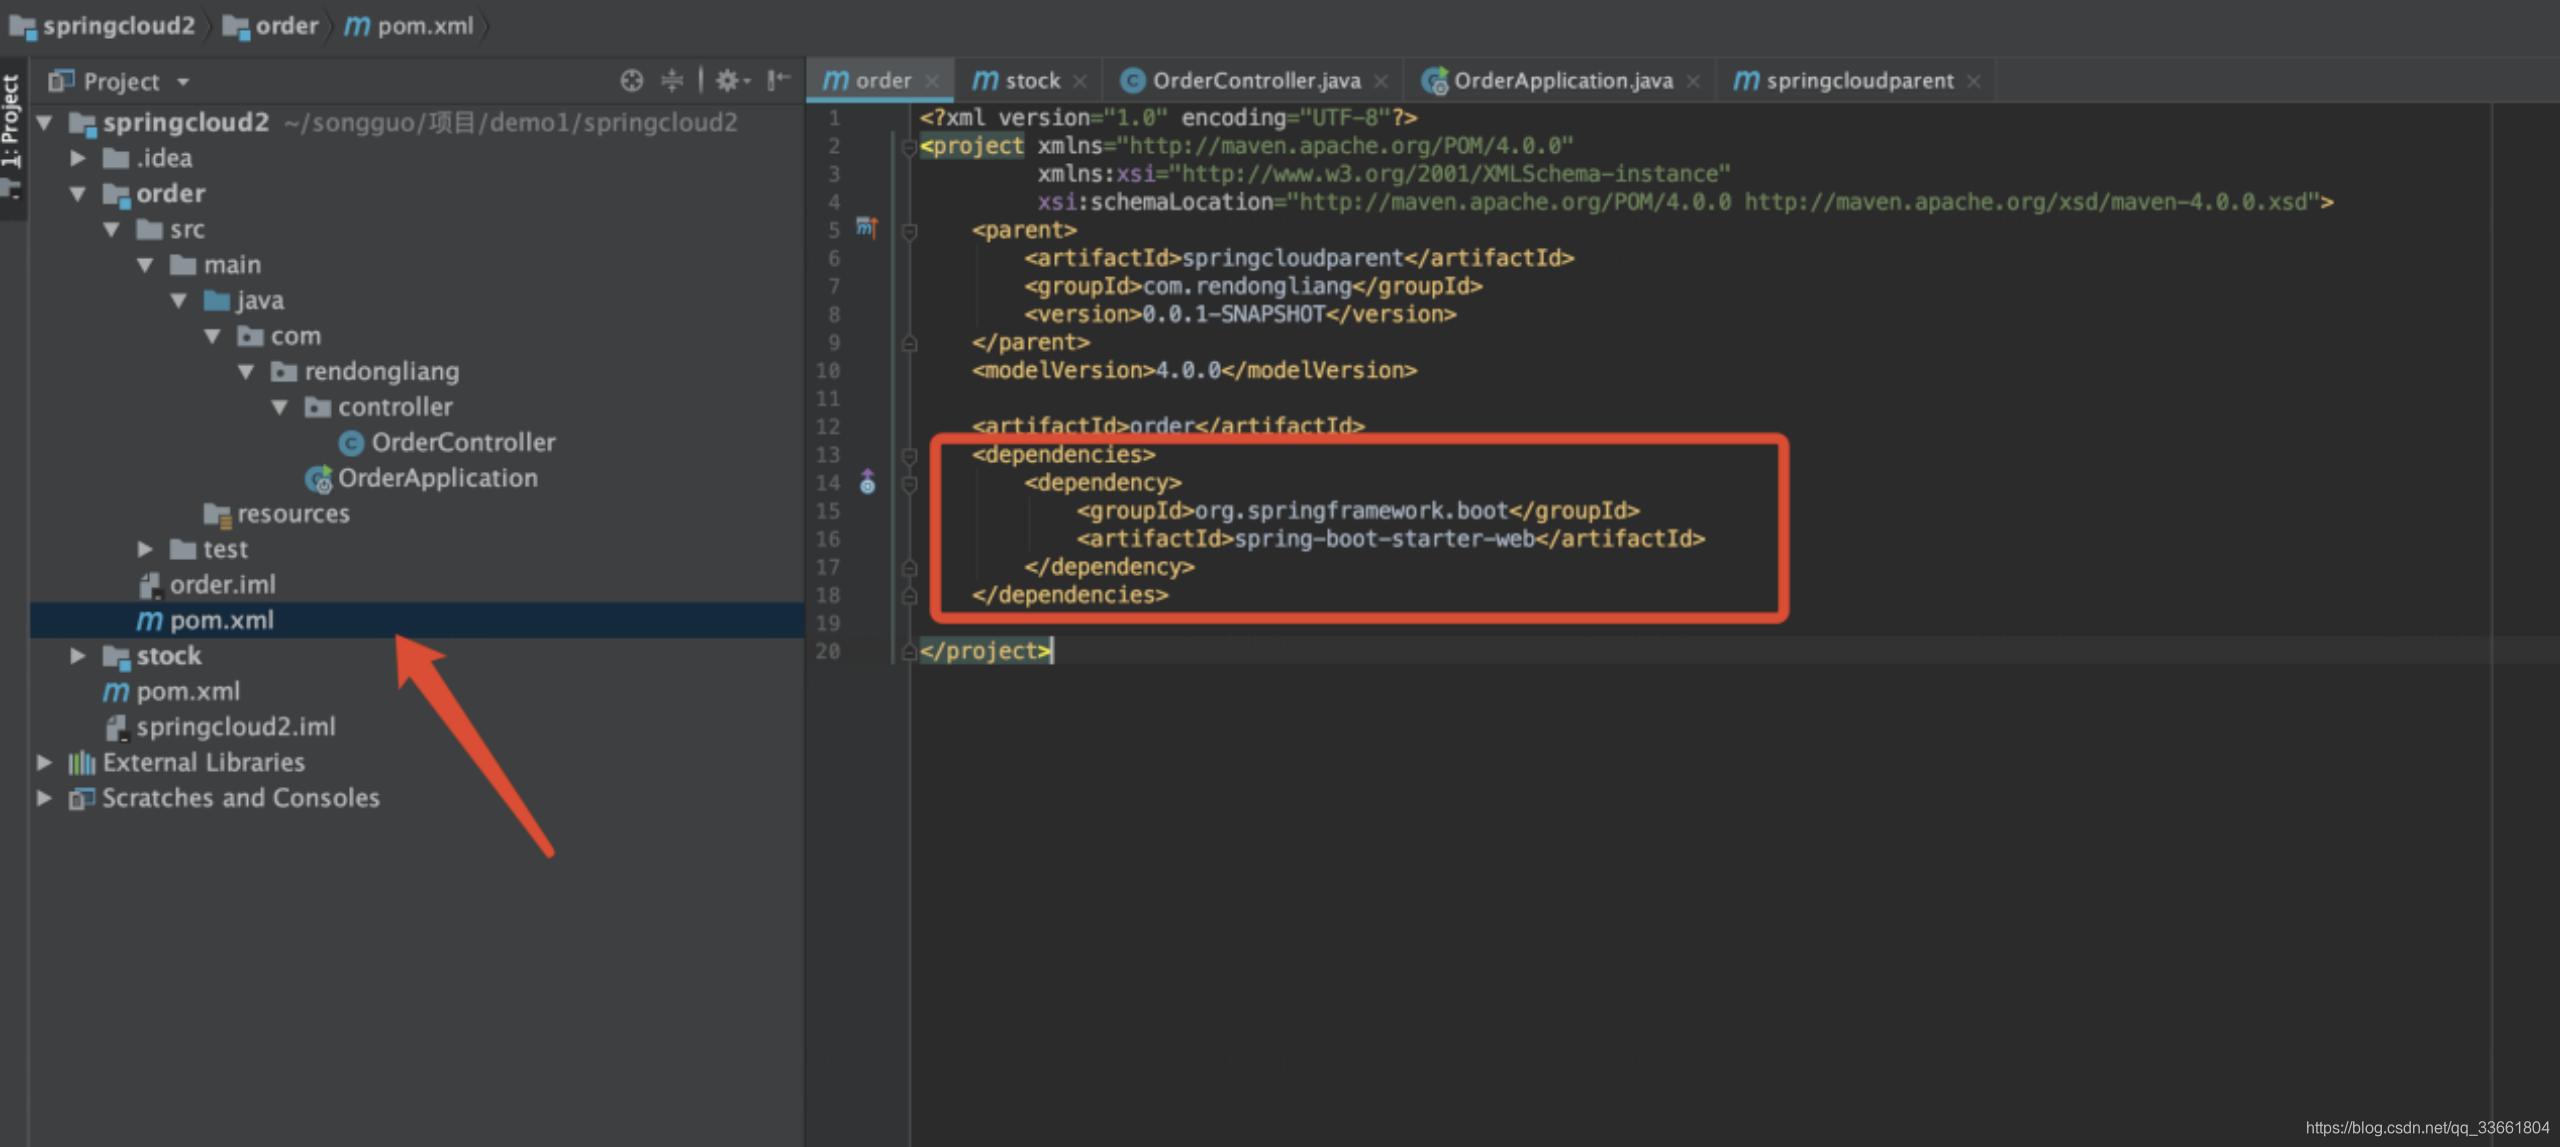Click the com.rendongliang groupId line
The image size is (2560, 1147).
pyautogui.click(x=1254, y=286)
